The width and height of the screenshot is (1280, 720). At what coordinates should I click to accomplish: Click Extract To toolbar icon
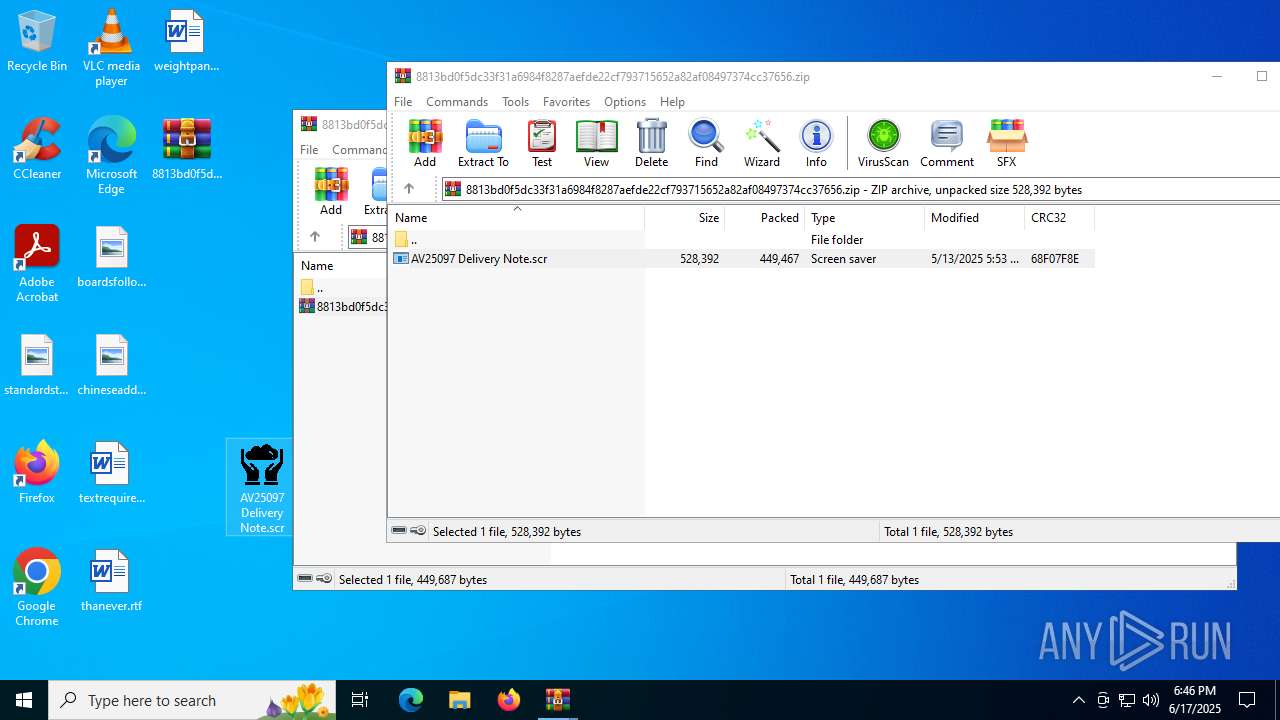(483, 143)
